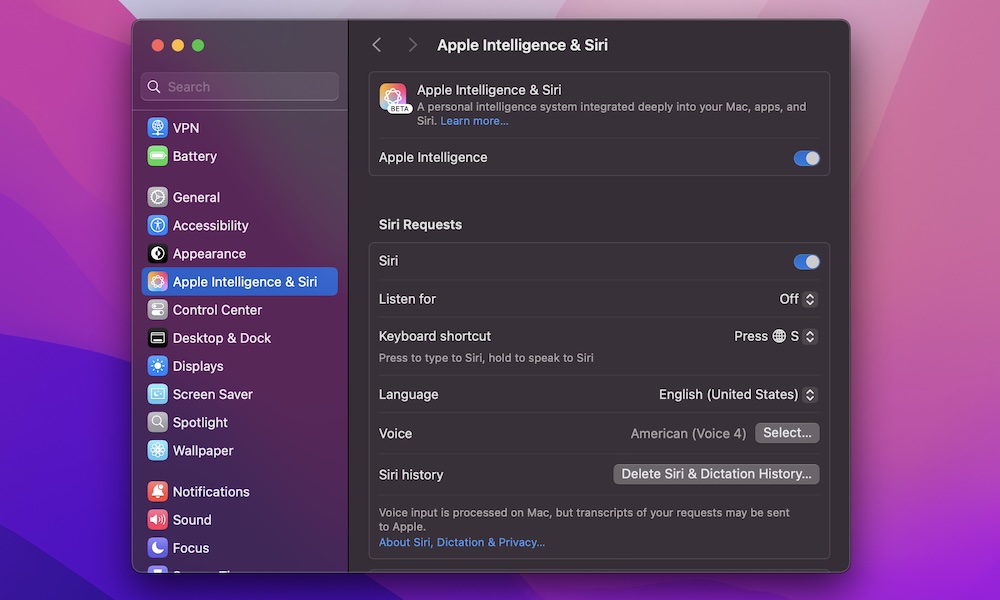The width and height of the screenshot is (1000, 600).
Task: Click Delete Siri & Dictation History button
Action: [x=715, y=473]
